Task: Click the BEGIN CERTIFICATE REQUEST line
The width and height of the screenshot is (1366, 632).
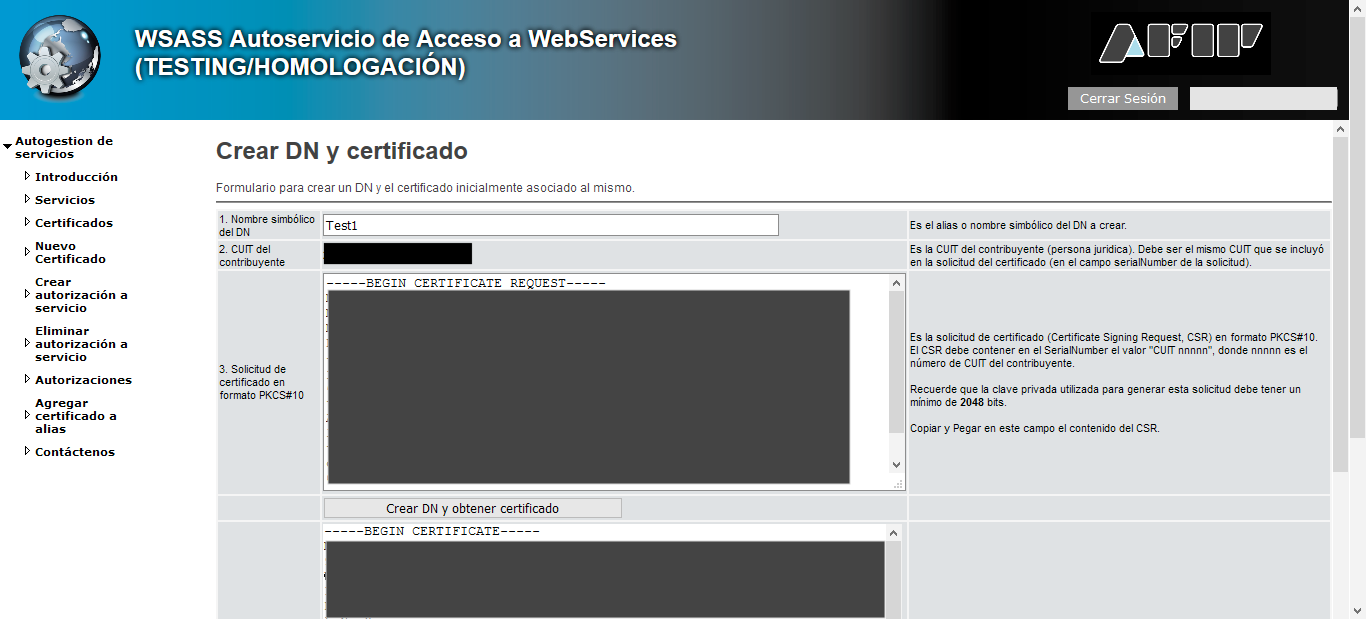Action: (x=466, y=283)
